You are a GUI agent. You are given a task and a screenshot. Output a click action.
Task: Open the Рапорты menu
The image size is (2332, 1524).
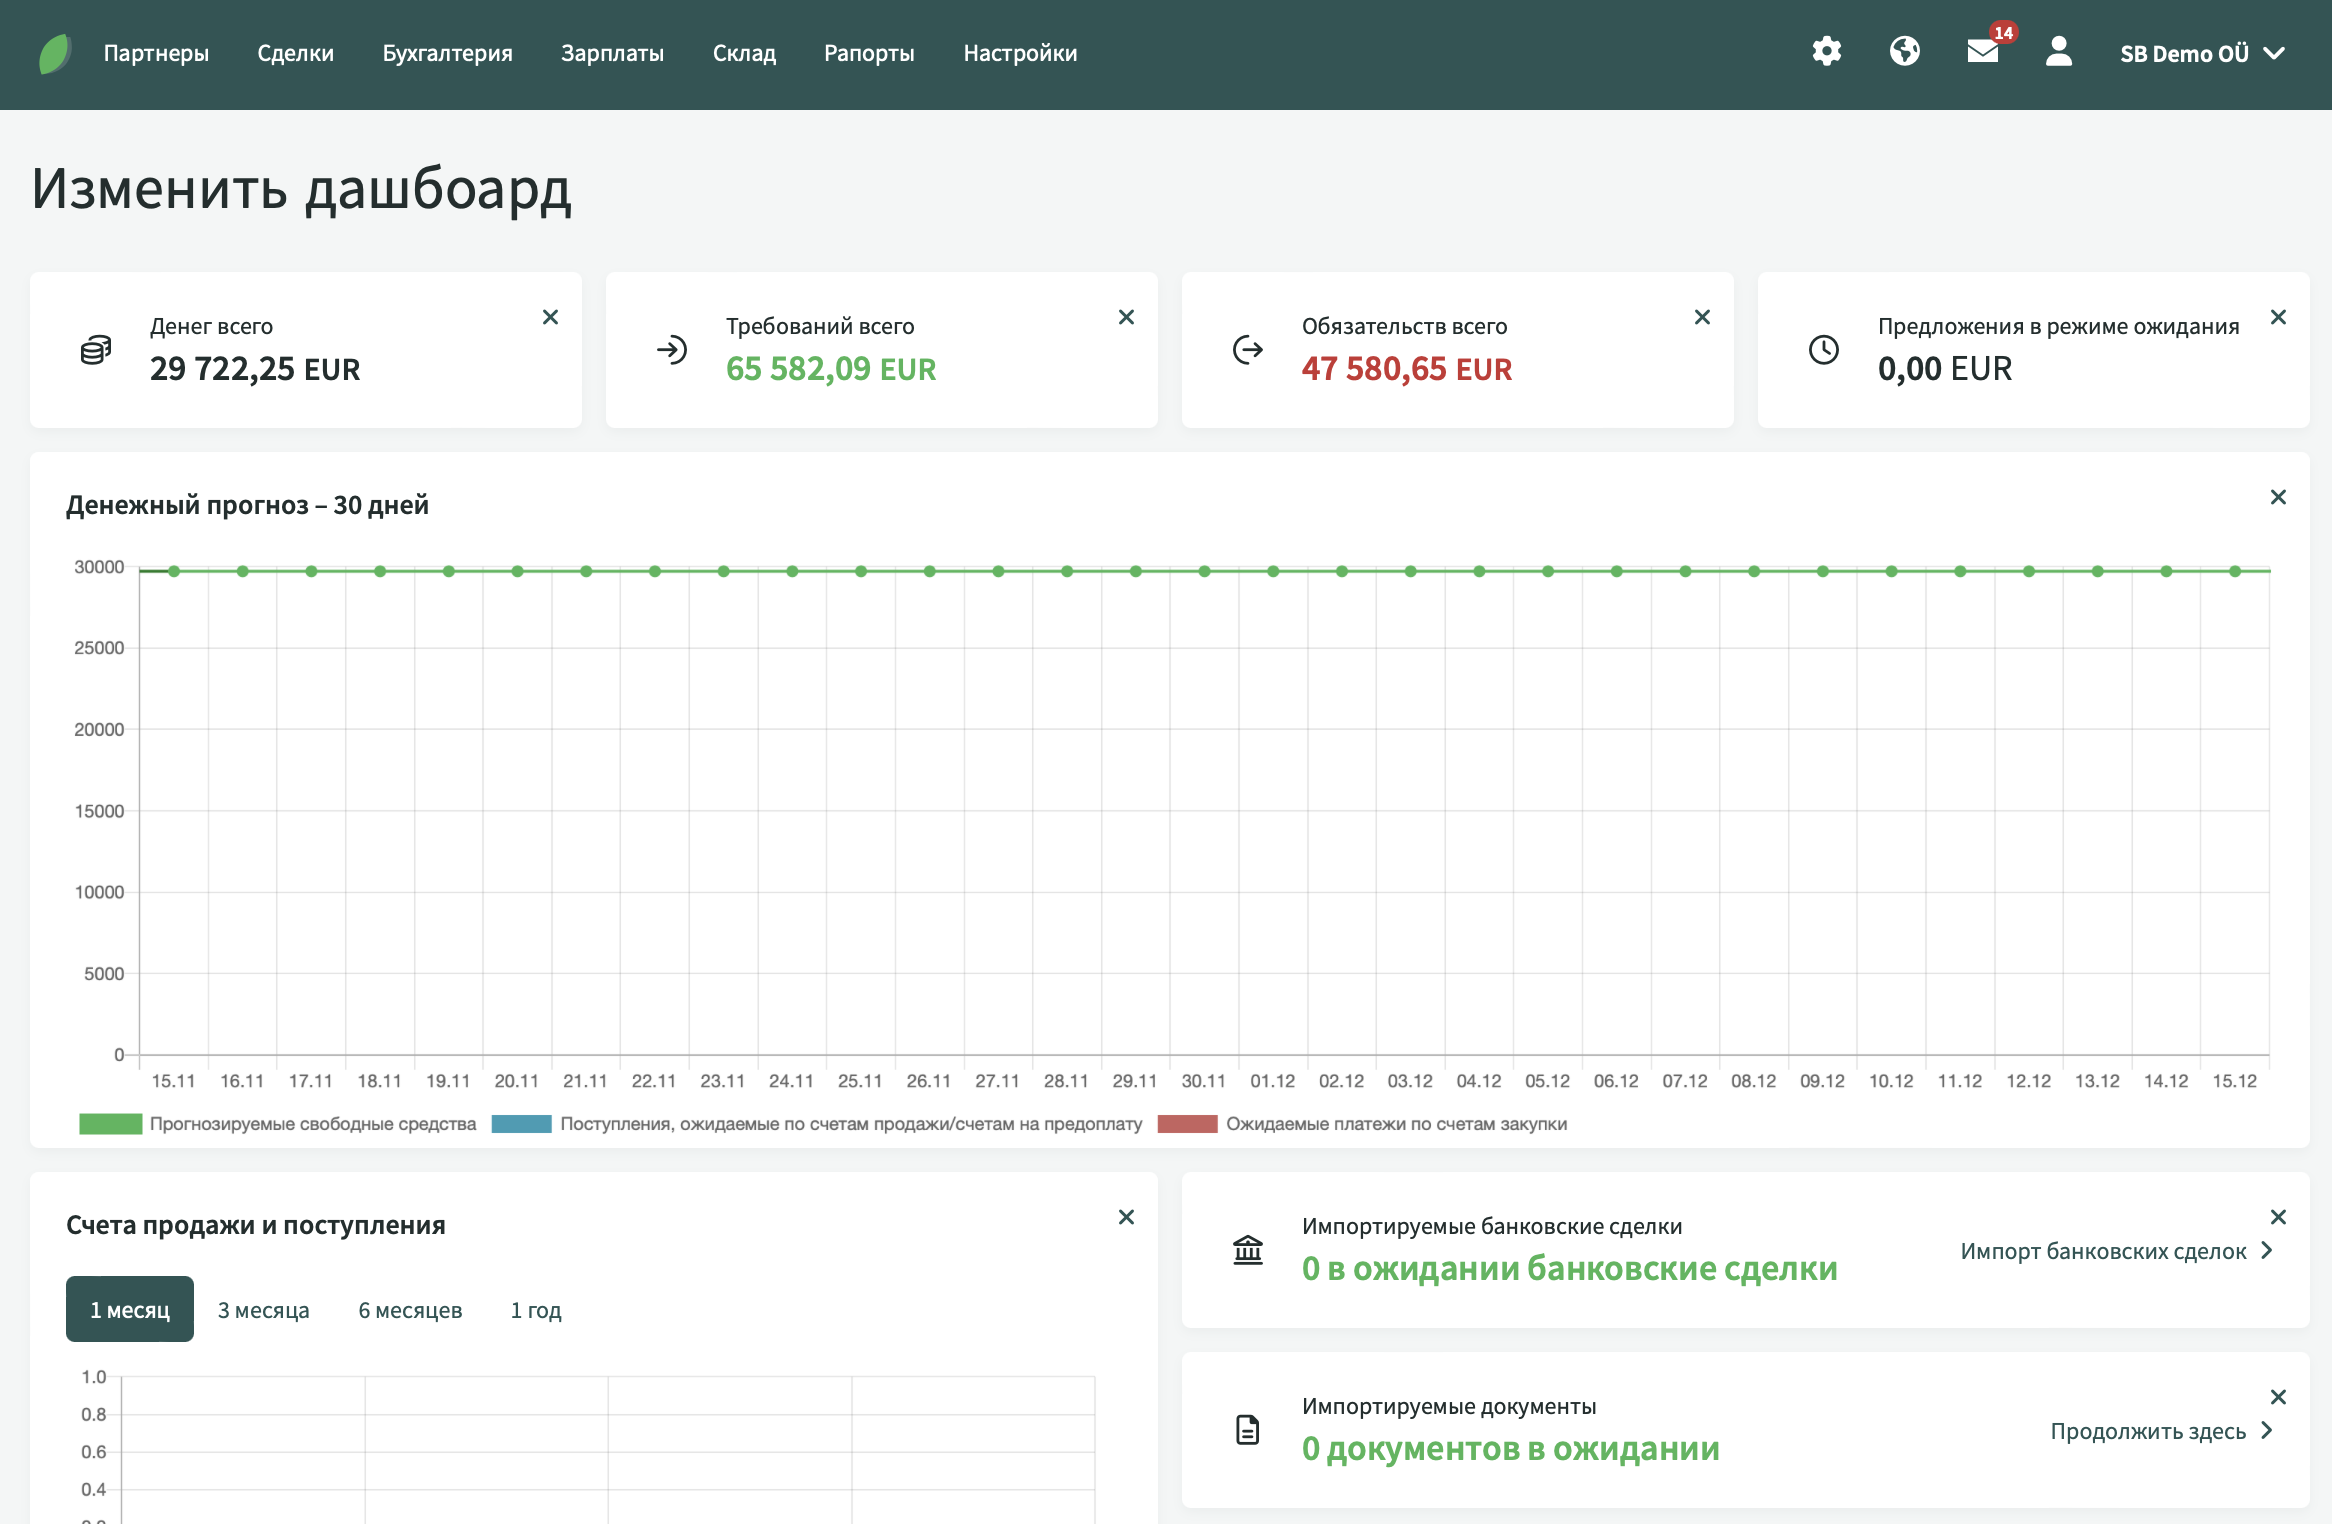[869, 54]
